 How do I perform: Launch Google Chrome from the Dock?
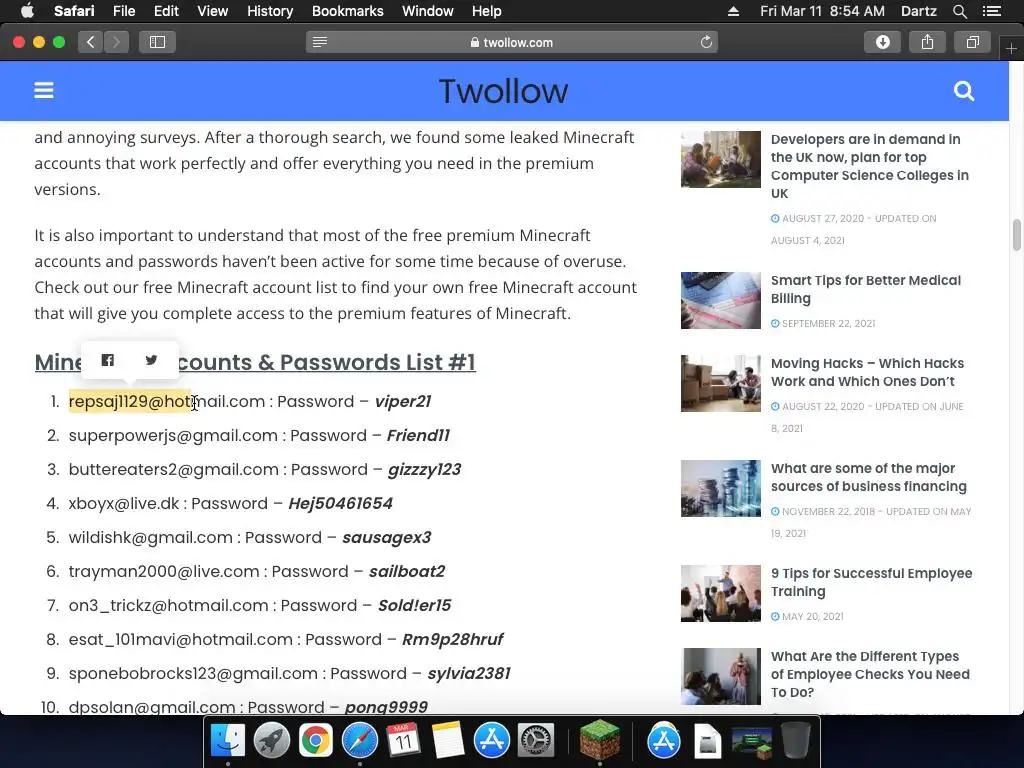(x=315, y=741)
